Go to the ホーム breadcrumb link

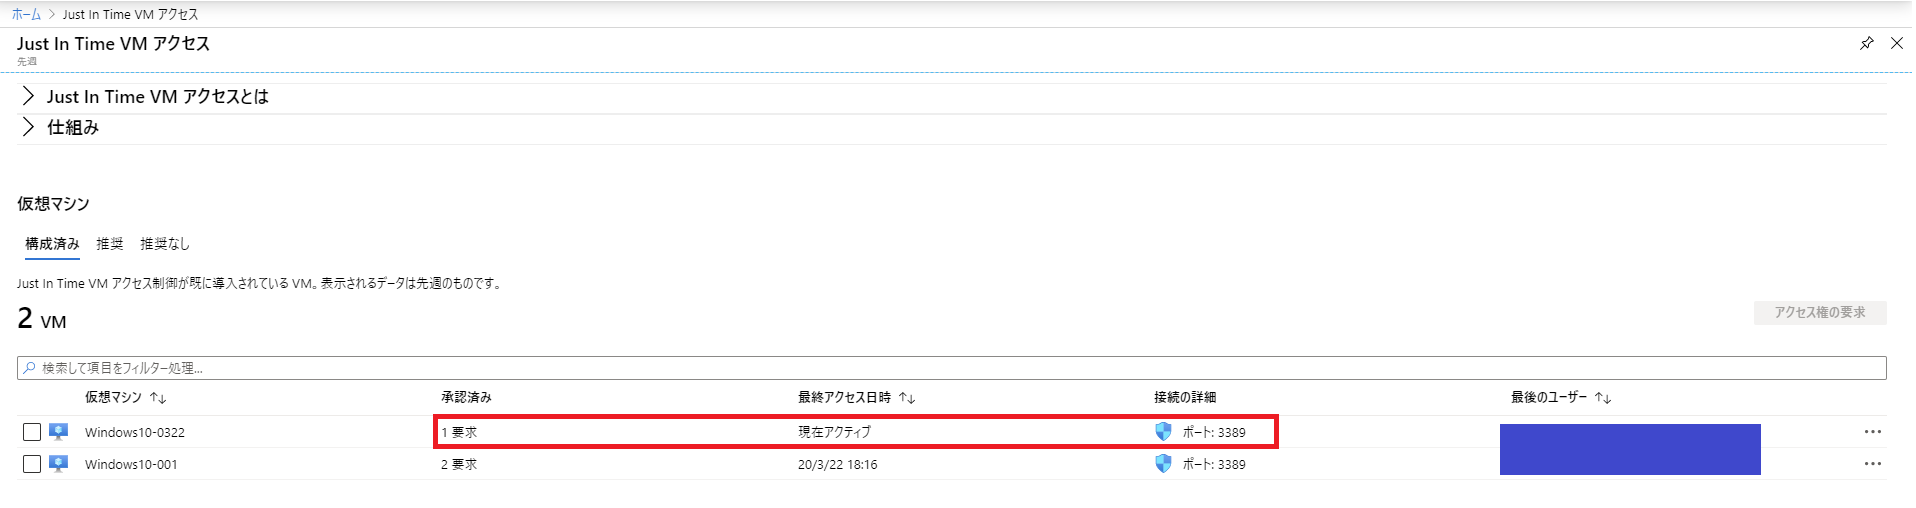point(26,14)
